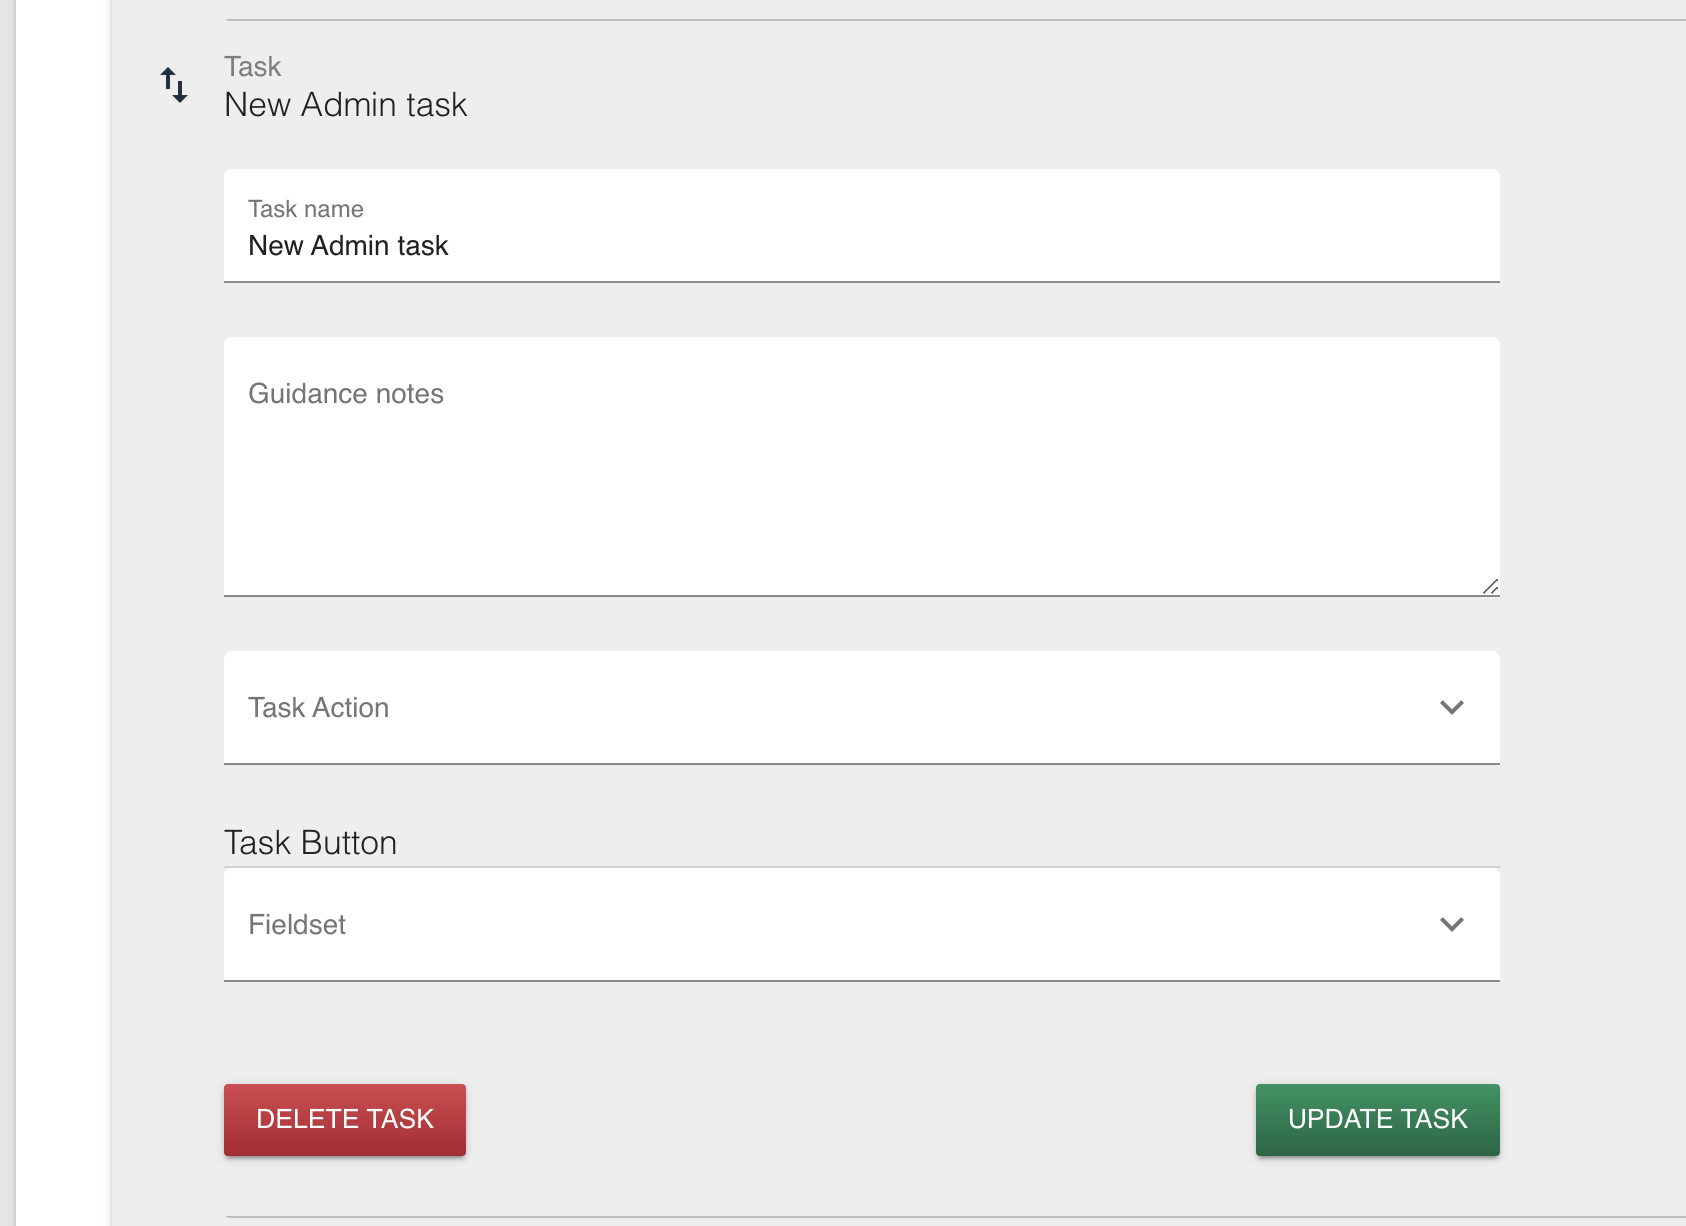Expand the Task Action chevron arrow
Viewport: 1686px width, 1226px height.
(1452, 708)
